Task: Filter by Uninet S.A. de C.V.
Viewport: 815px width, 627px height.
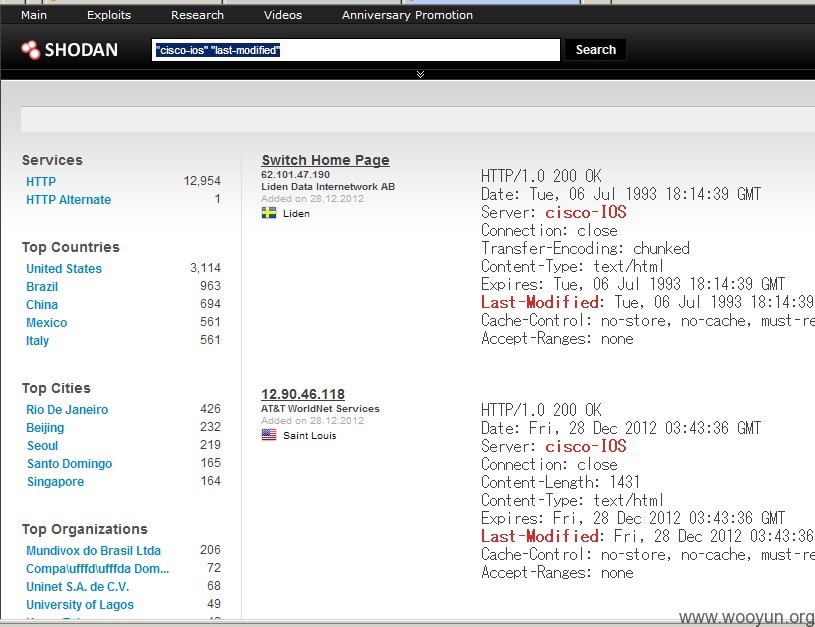Action: (x=78, y=587)
